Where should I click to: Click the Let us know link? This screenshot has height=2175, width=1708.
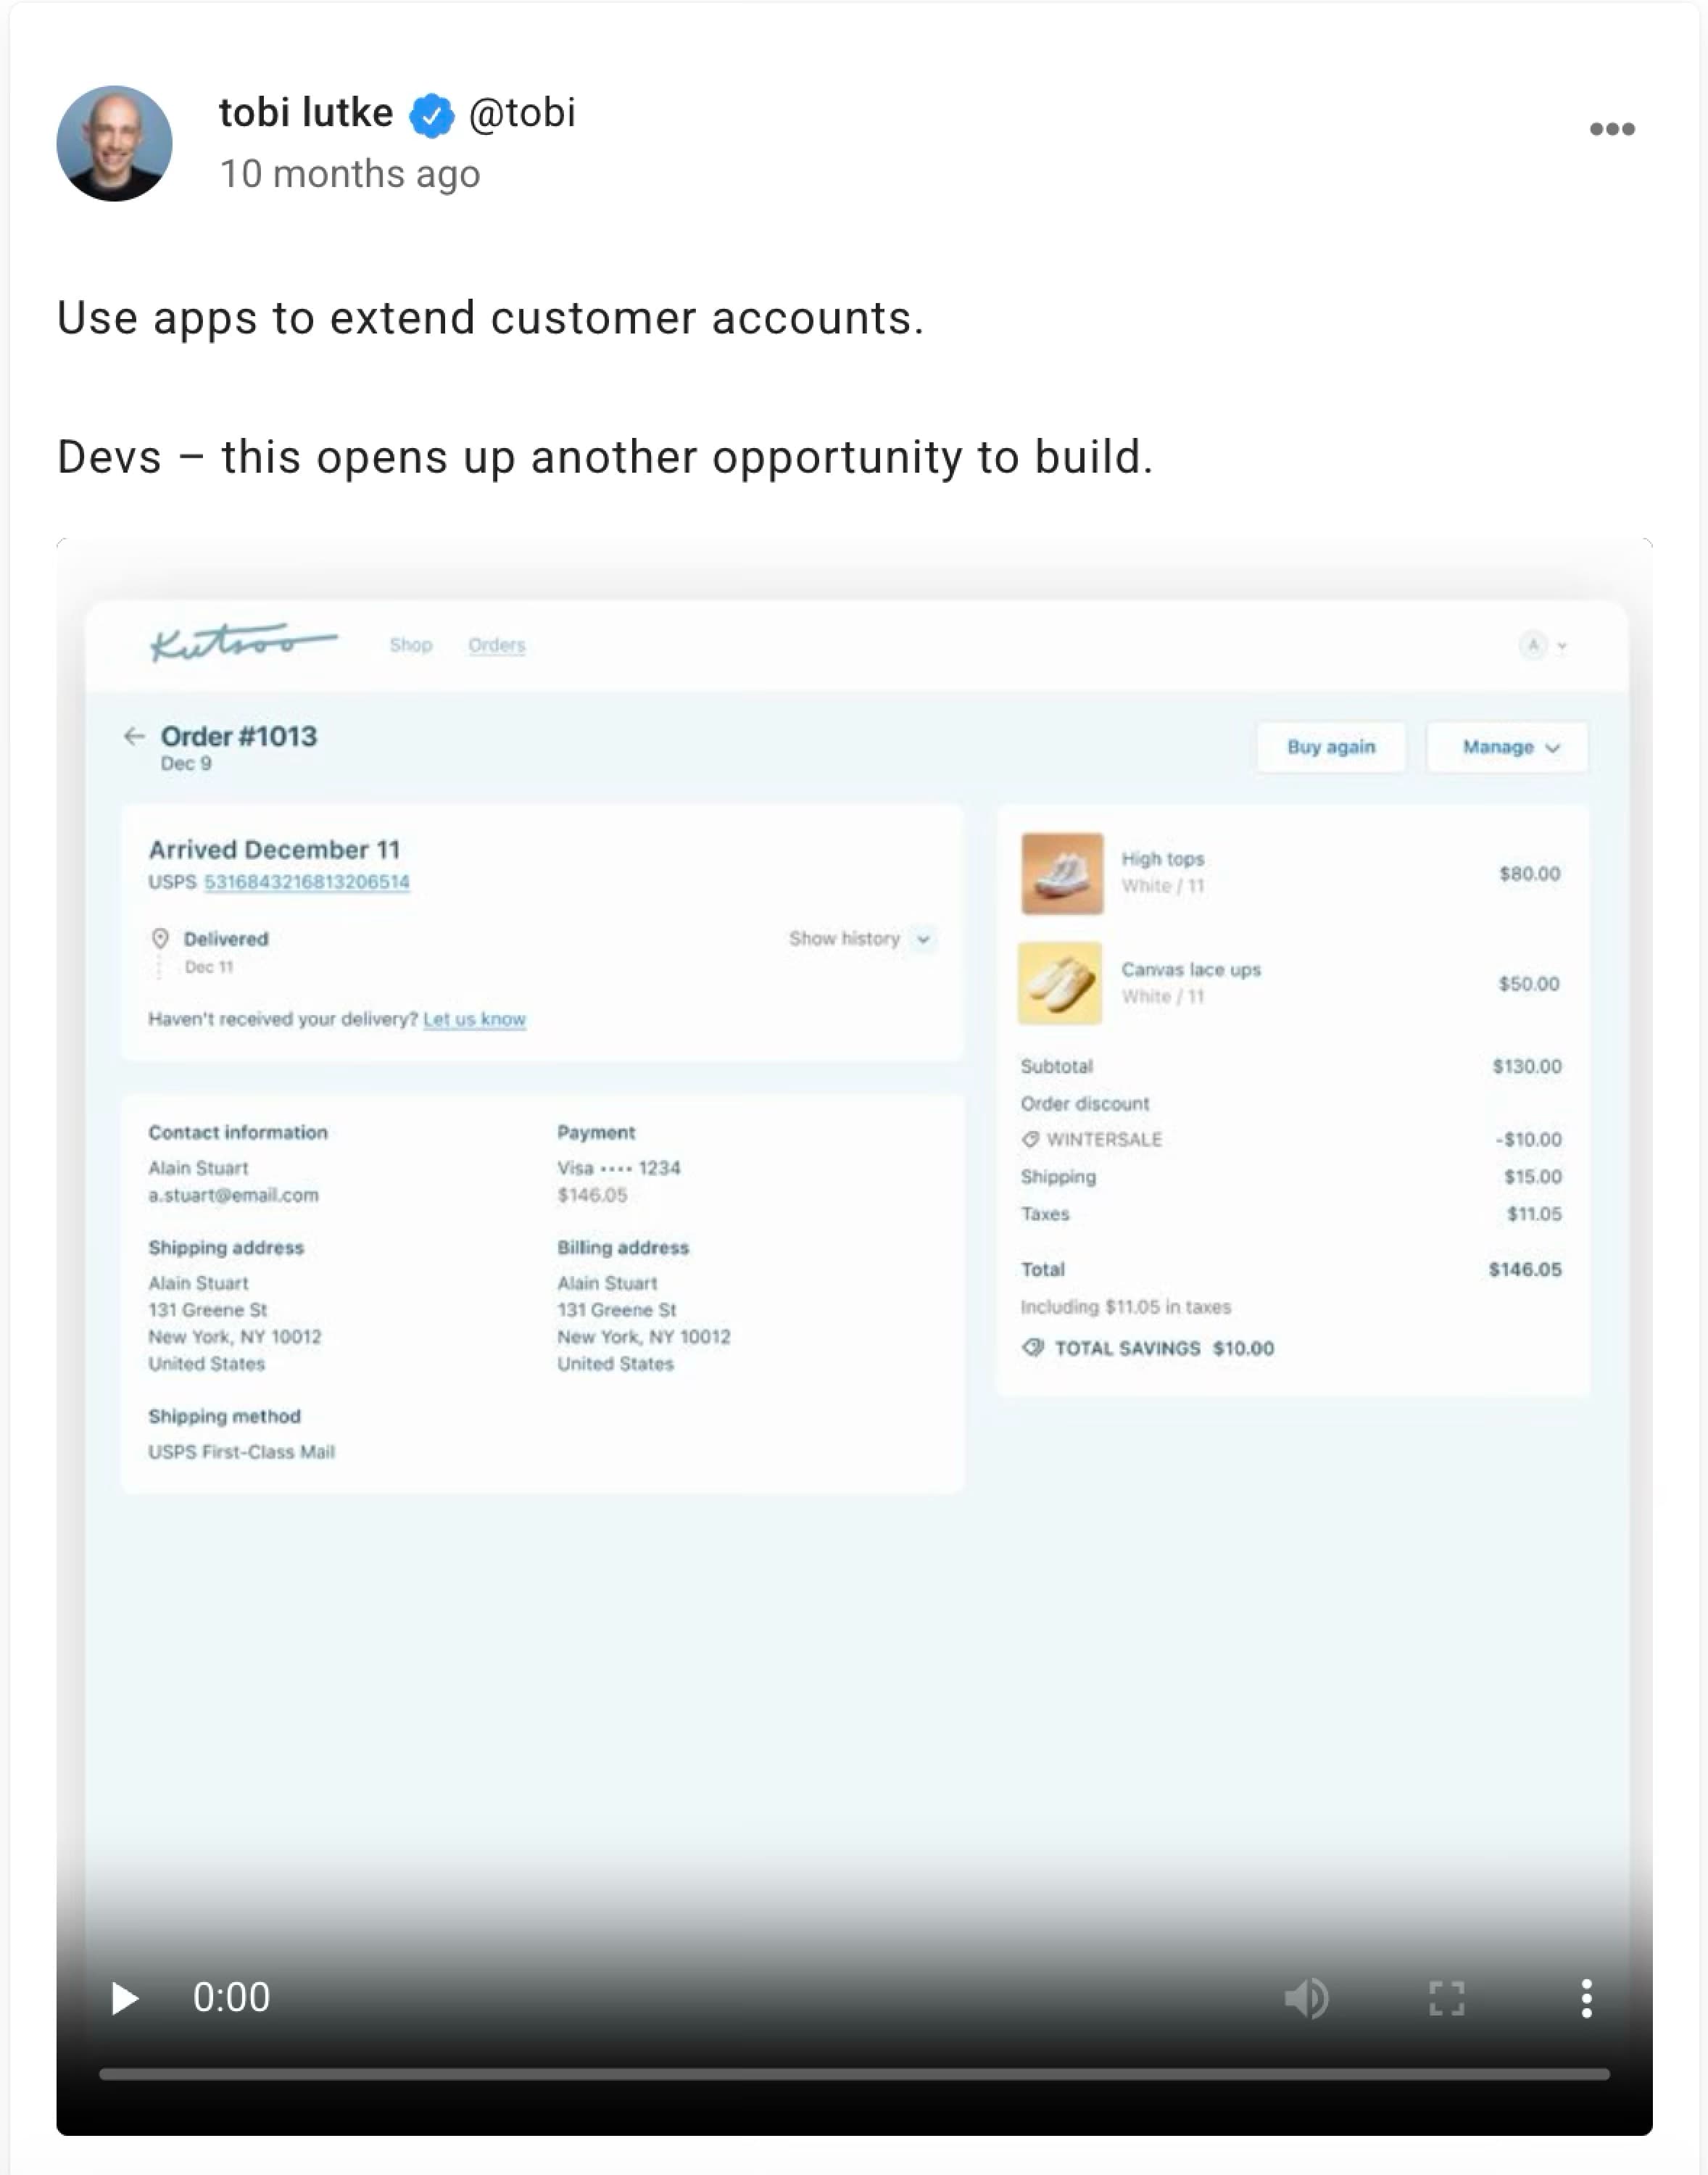click(x=475, y=1019)
